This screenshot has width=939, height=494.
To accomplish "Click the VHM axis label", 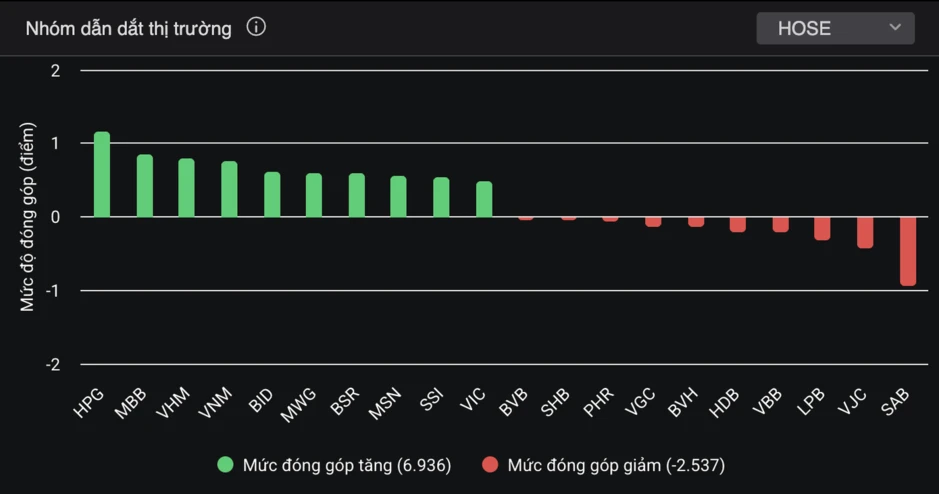I will 173,403.
